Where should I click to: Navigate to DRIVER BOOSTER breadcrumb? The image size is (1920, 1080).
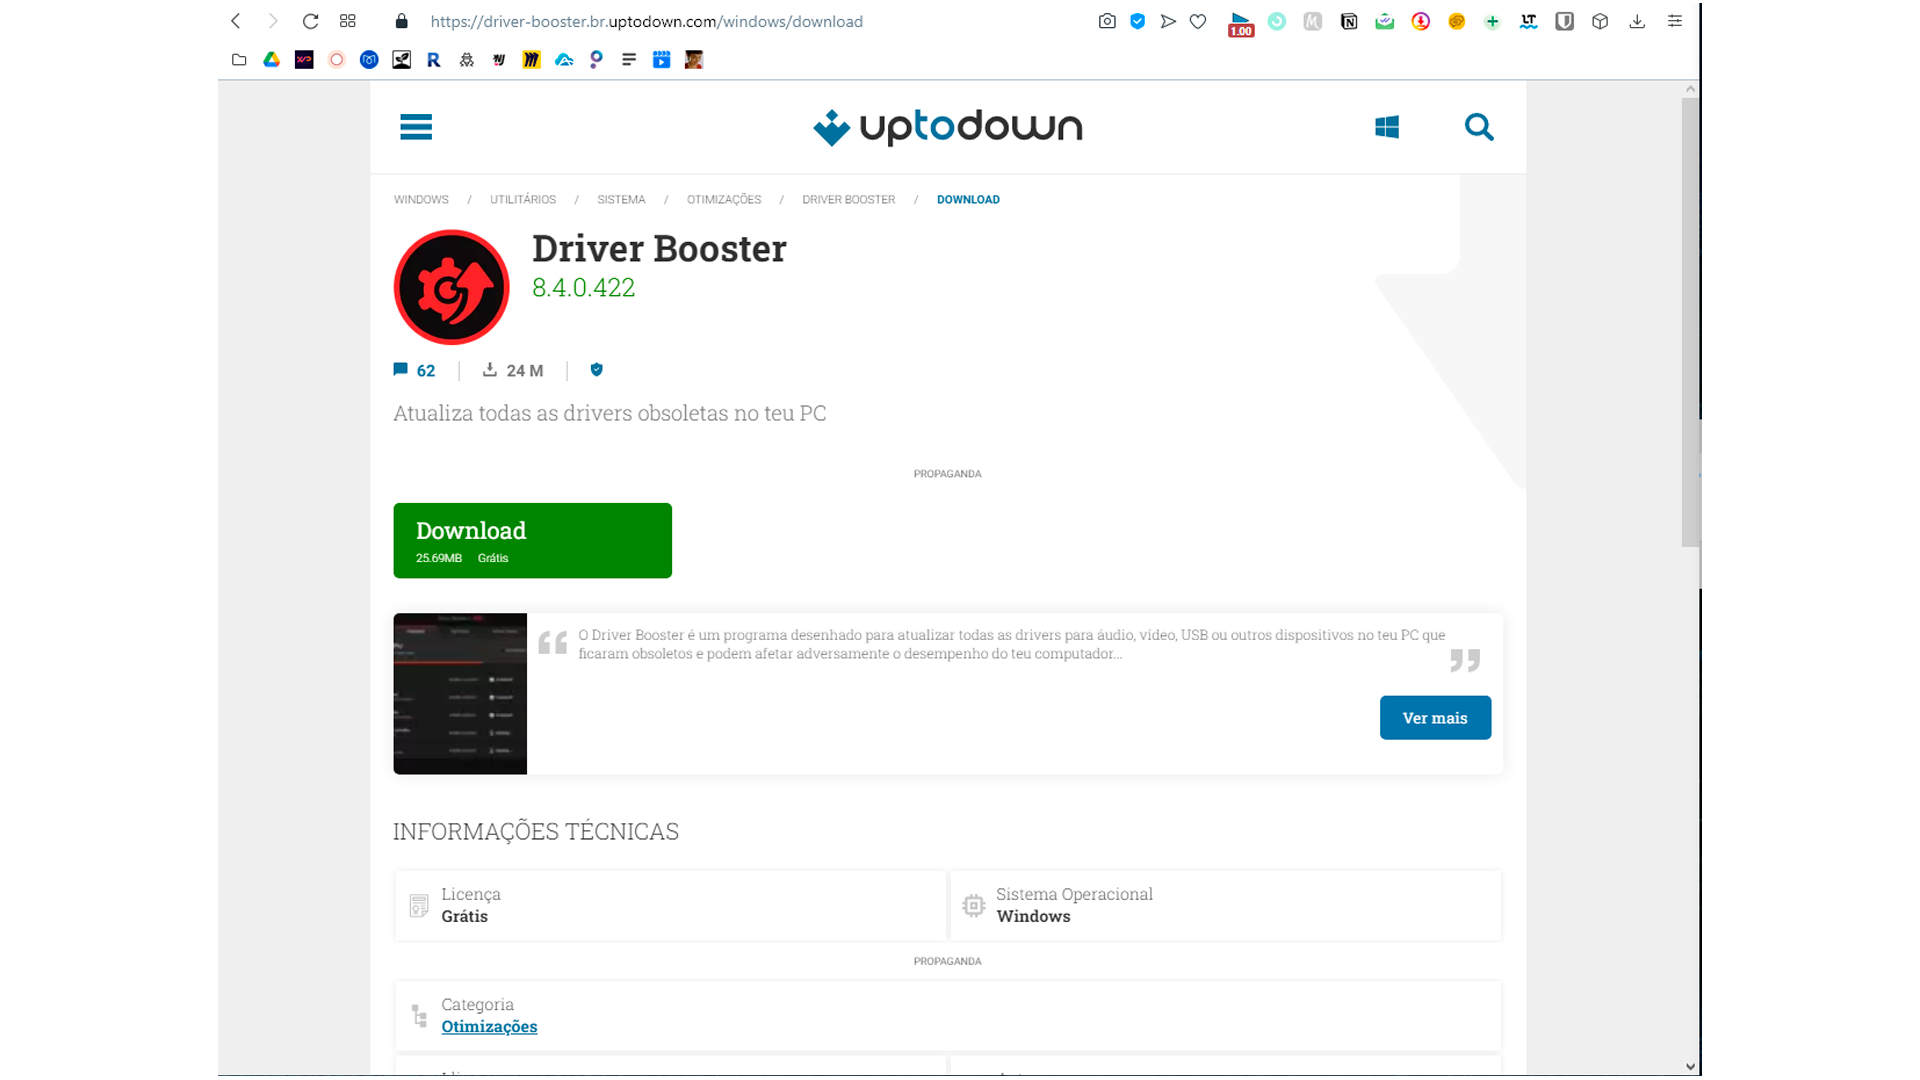[x=848, y=200]
